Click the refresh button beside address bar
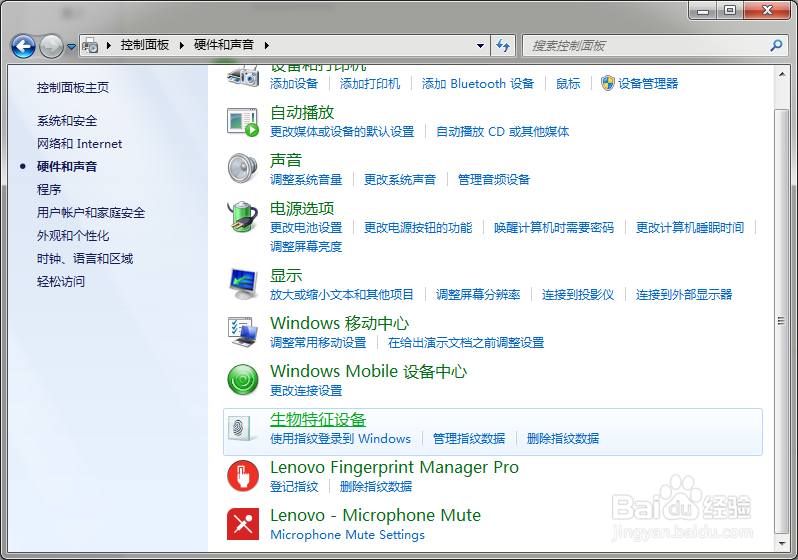 click(x=503, y=46)
